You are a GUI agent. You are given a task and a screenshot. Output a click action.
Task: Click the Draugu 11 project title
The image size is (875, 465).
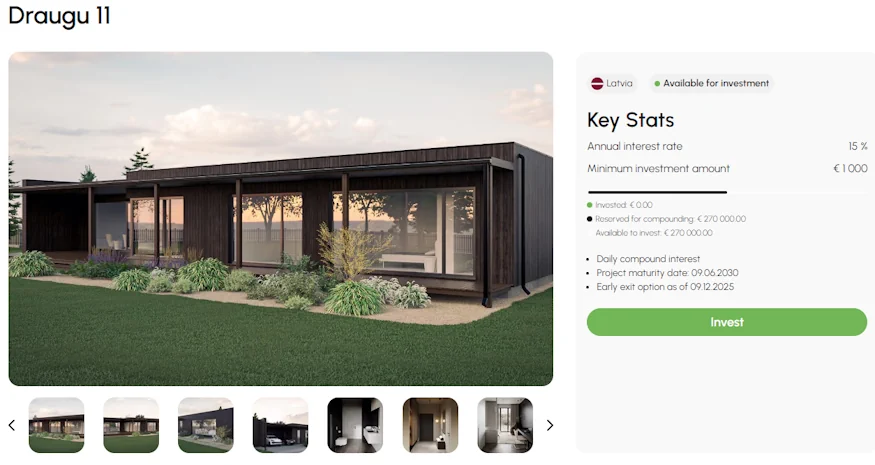[59, 16]
